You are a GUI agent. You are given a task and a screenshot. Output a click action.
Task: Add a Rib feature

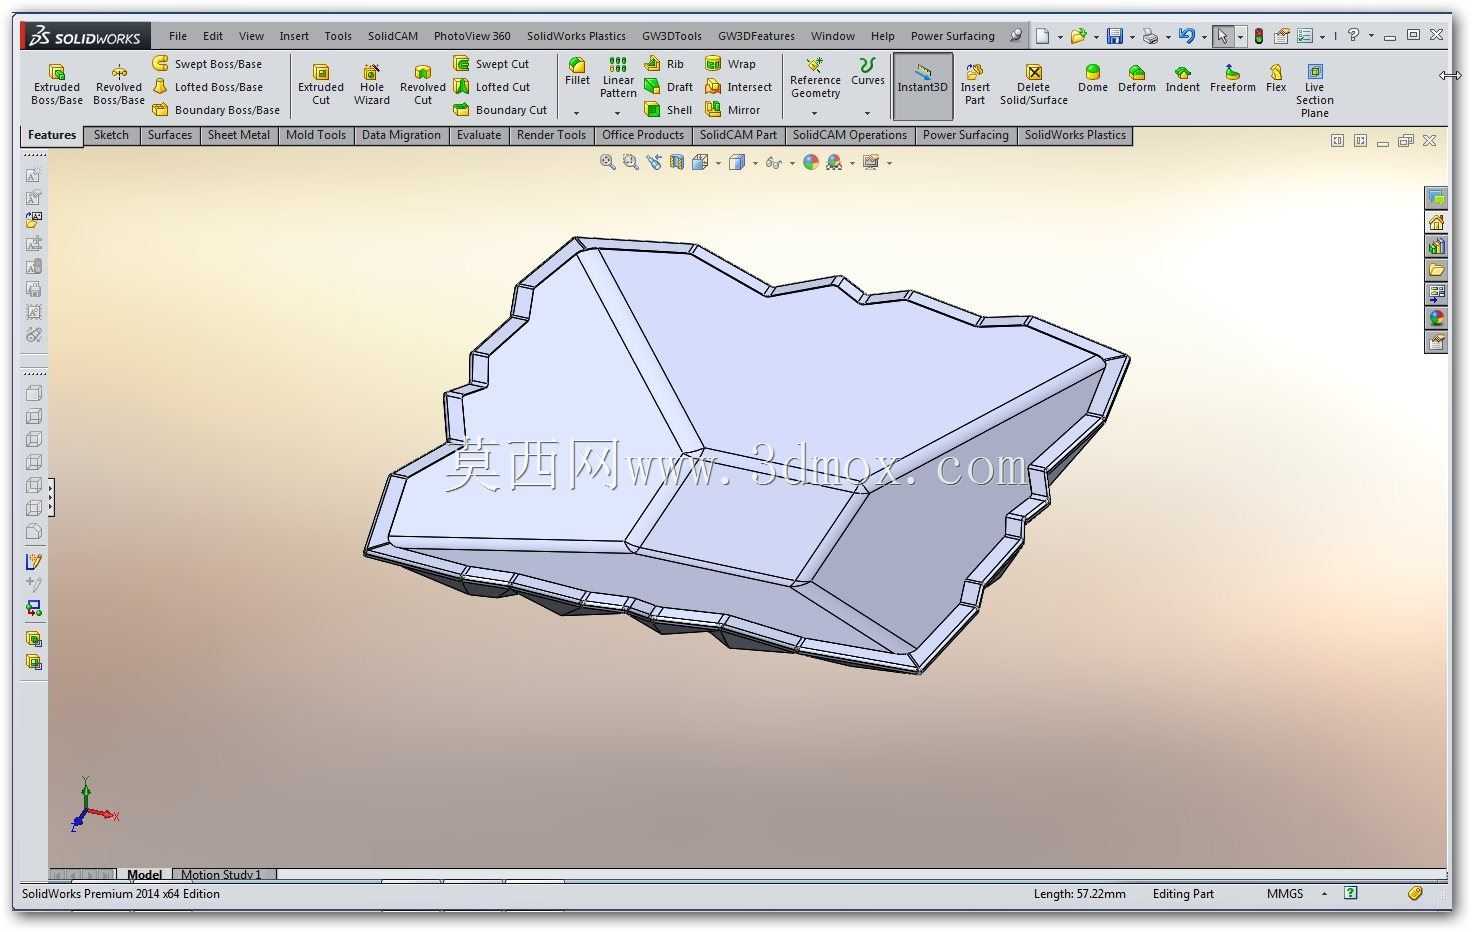point(665,64)
